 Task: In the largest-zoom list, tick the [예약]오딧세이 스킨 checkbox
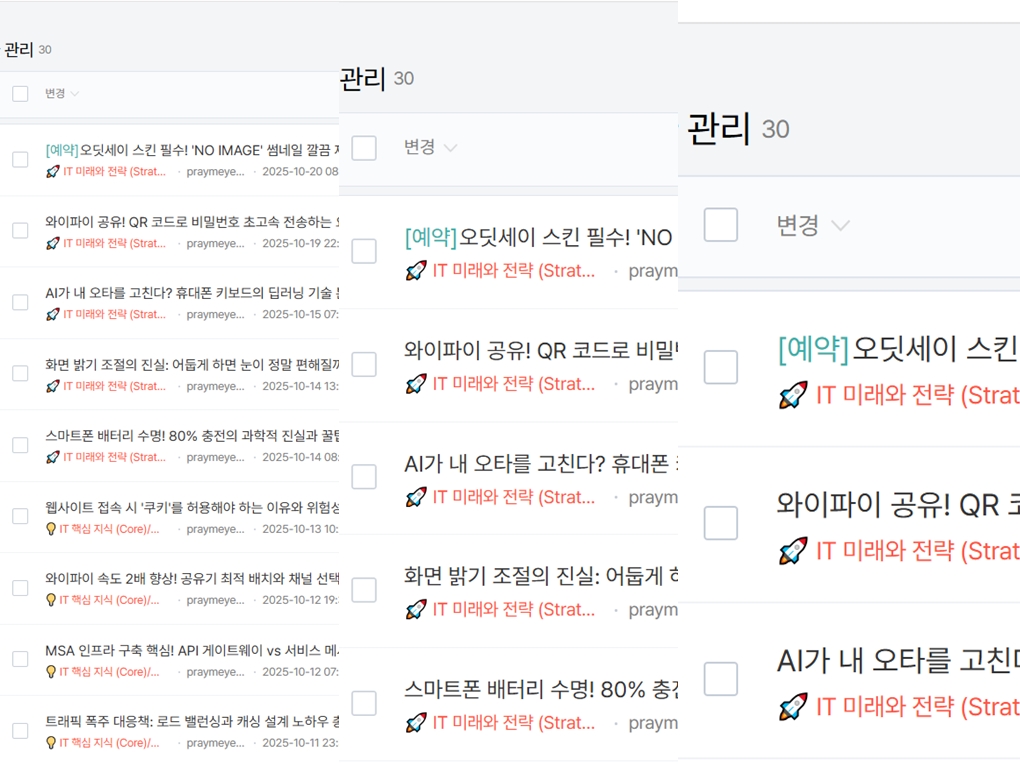(721, 367)
